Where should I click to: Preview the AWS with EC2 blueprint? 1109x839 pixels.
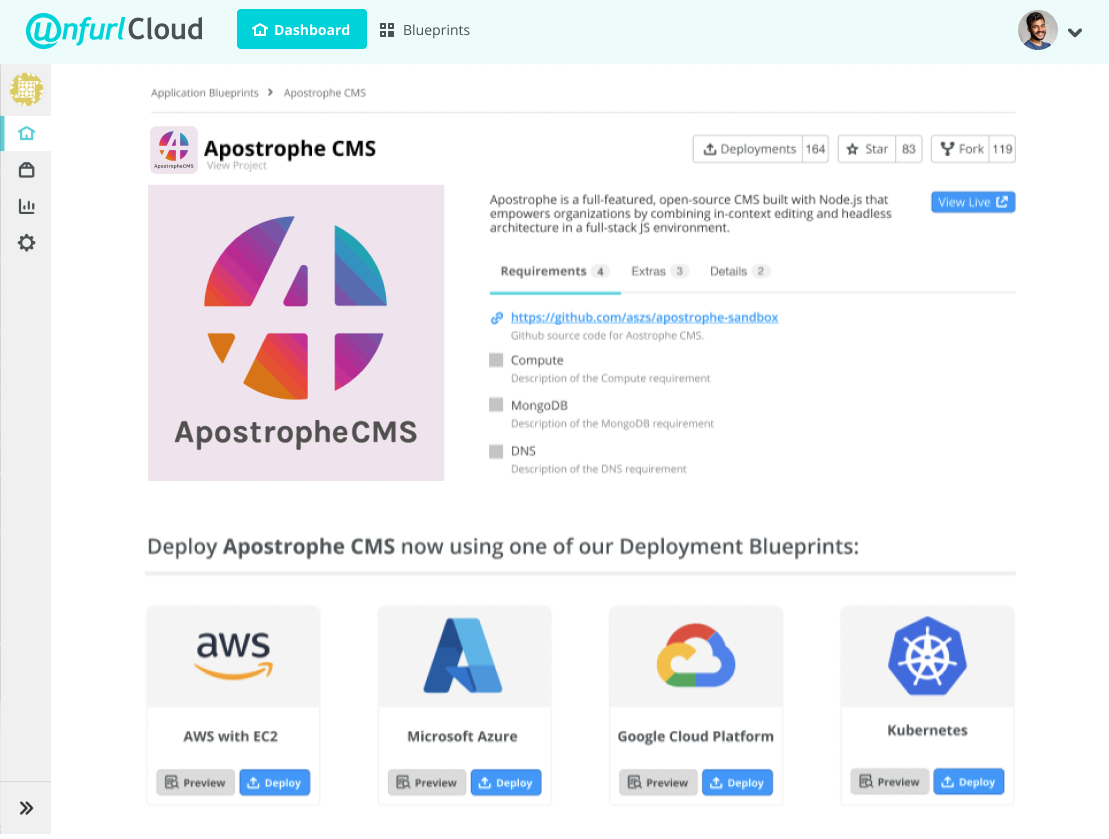195,782
